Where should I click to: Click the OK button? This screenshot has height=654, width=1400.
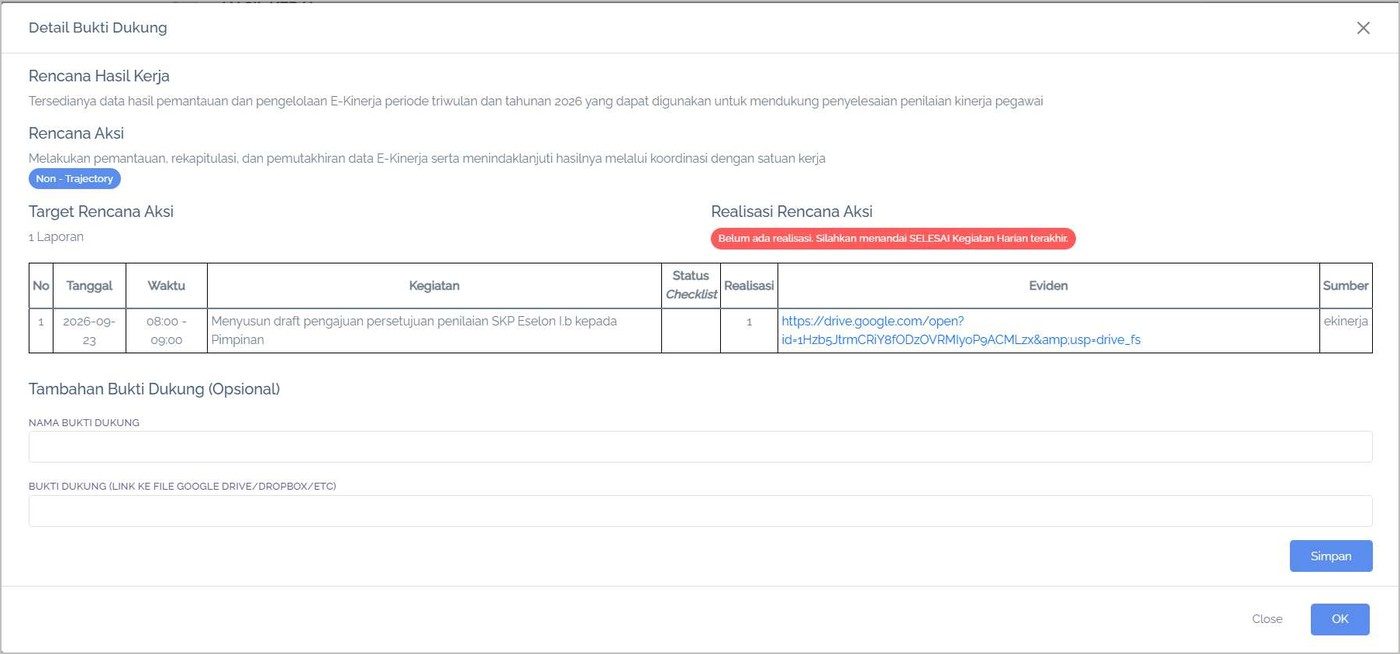1340,619
